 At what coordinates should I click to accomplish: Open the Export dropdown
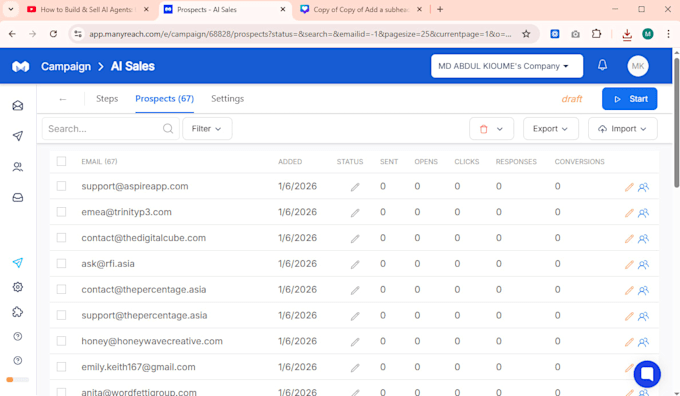[550, 129]
